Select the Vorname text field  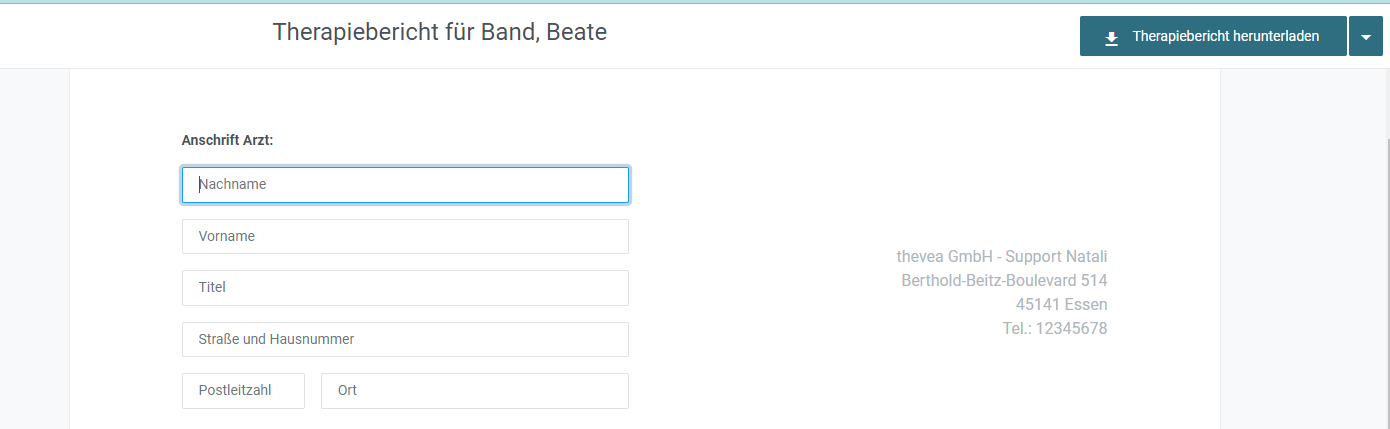click(x=405, y=236)
